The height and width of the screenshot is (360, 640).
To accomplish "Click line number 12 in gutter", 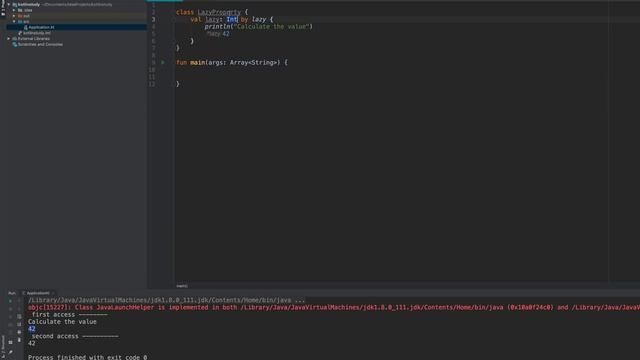I will (152, 84).
